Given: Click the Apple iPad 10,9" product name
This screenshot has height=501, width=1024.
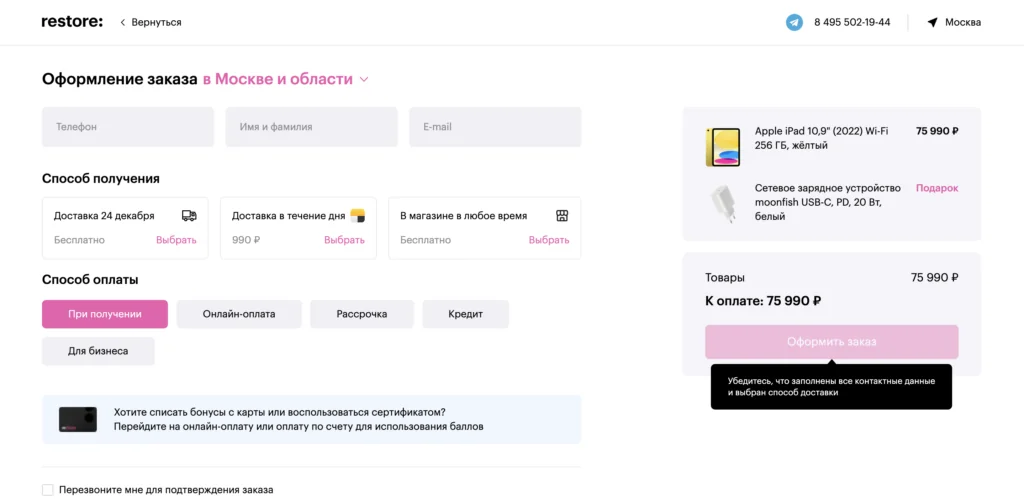Looking at the screenshot, I should pyautogui.click(x=822, y=138).
